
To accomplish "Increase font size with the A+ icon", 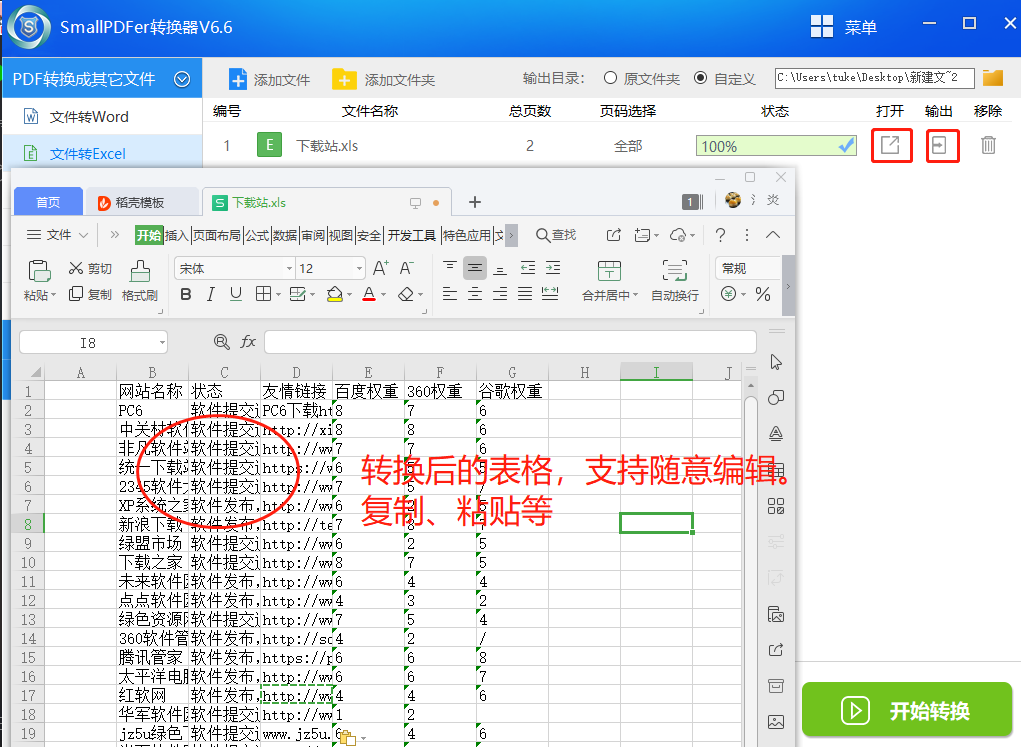I will (x=381, y=268).
